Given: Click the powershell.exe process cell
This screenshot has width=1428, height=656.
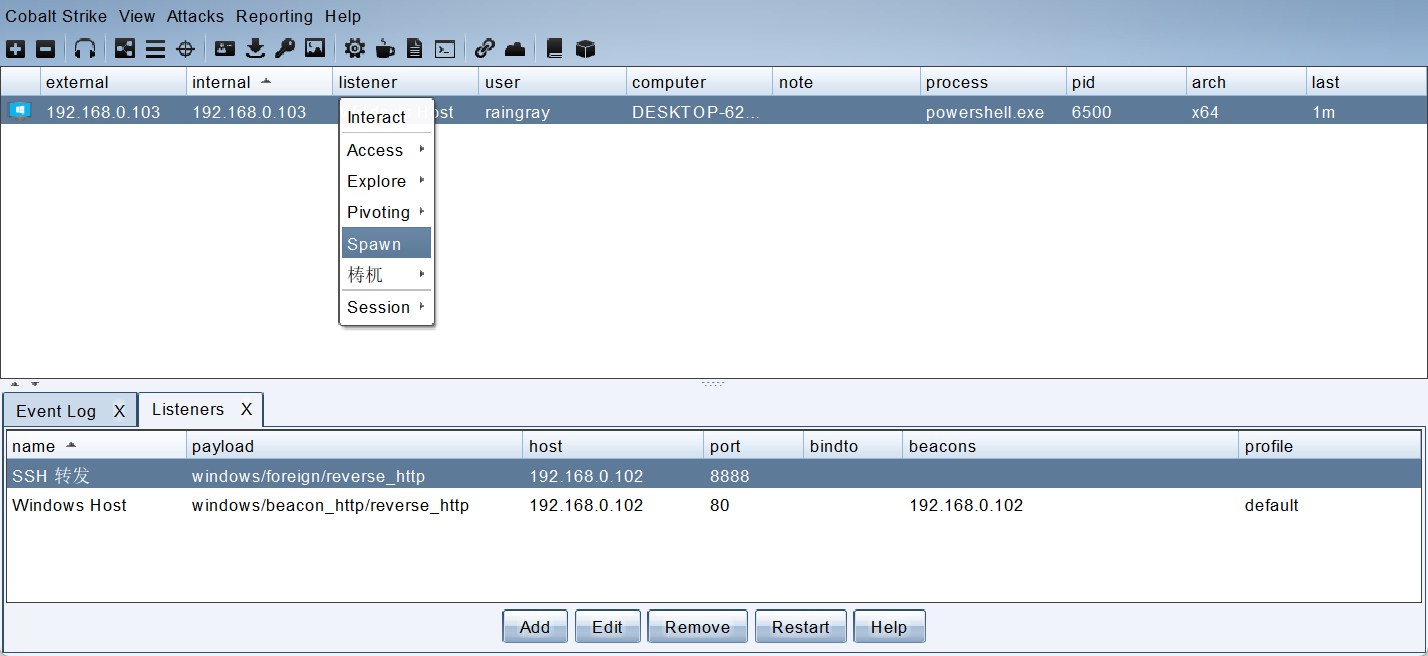Looking at the screenshot, I should (993, 112).
